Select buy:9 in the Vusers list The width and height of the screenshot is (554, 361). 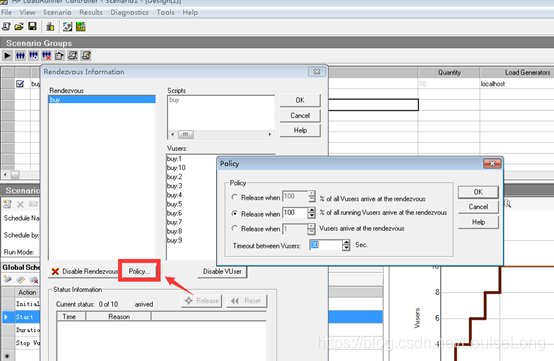[175, 240]
